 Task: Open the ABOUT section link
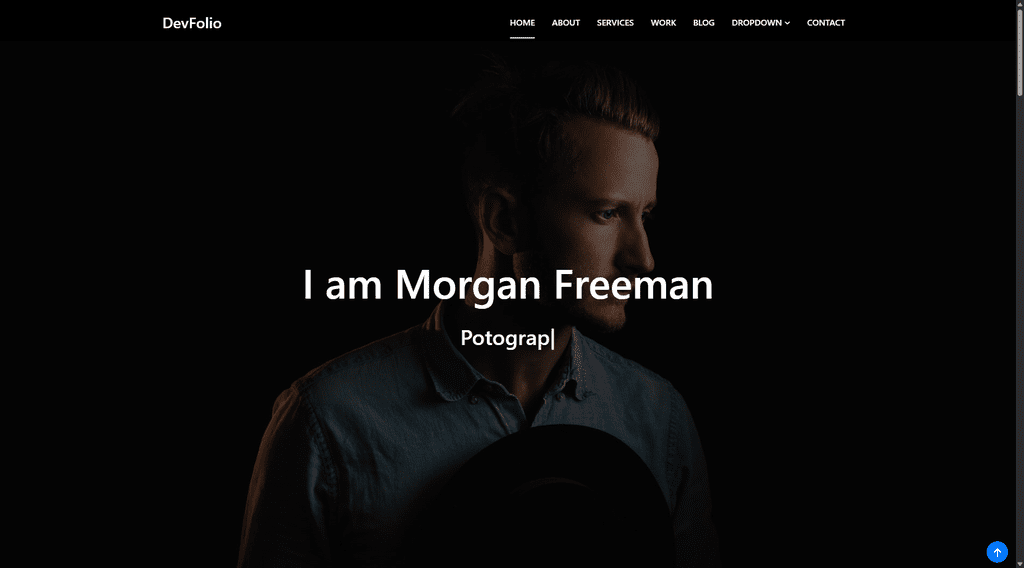(x=566, y=23)
